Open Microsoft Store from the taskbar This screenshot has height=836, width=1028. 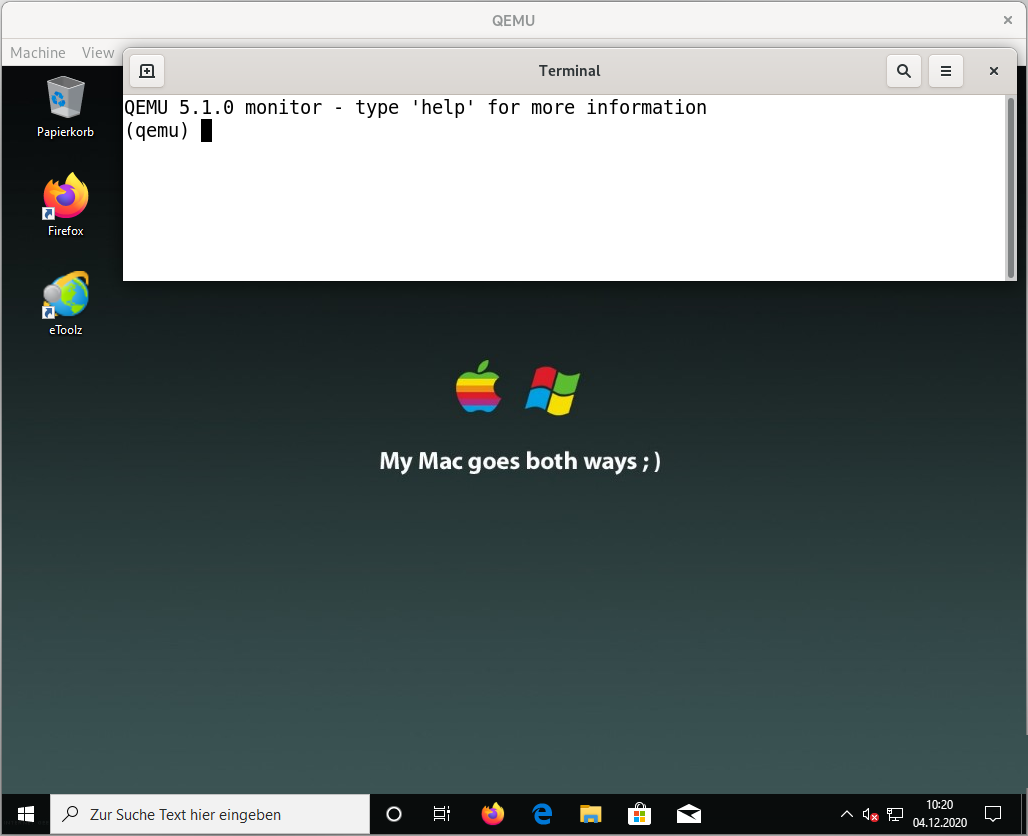[x=639, y=814]
